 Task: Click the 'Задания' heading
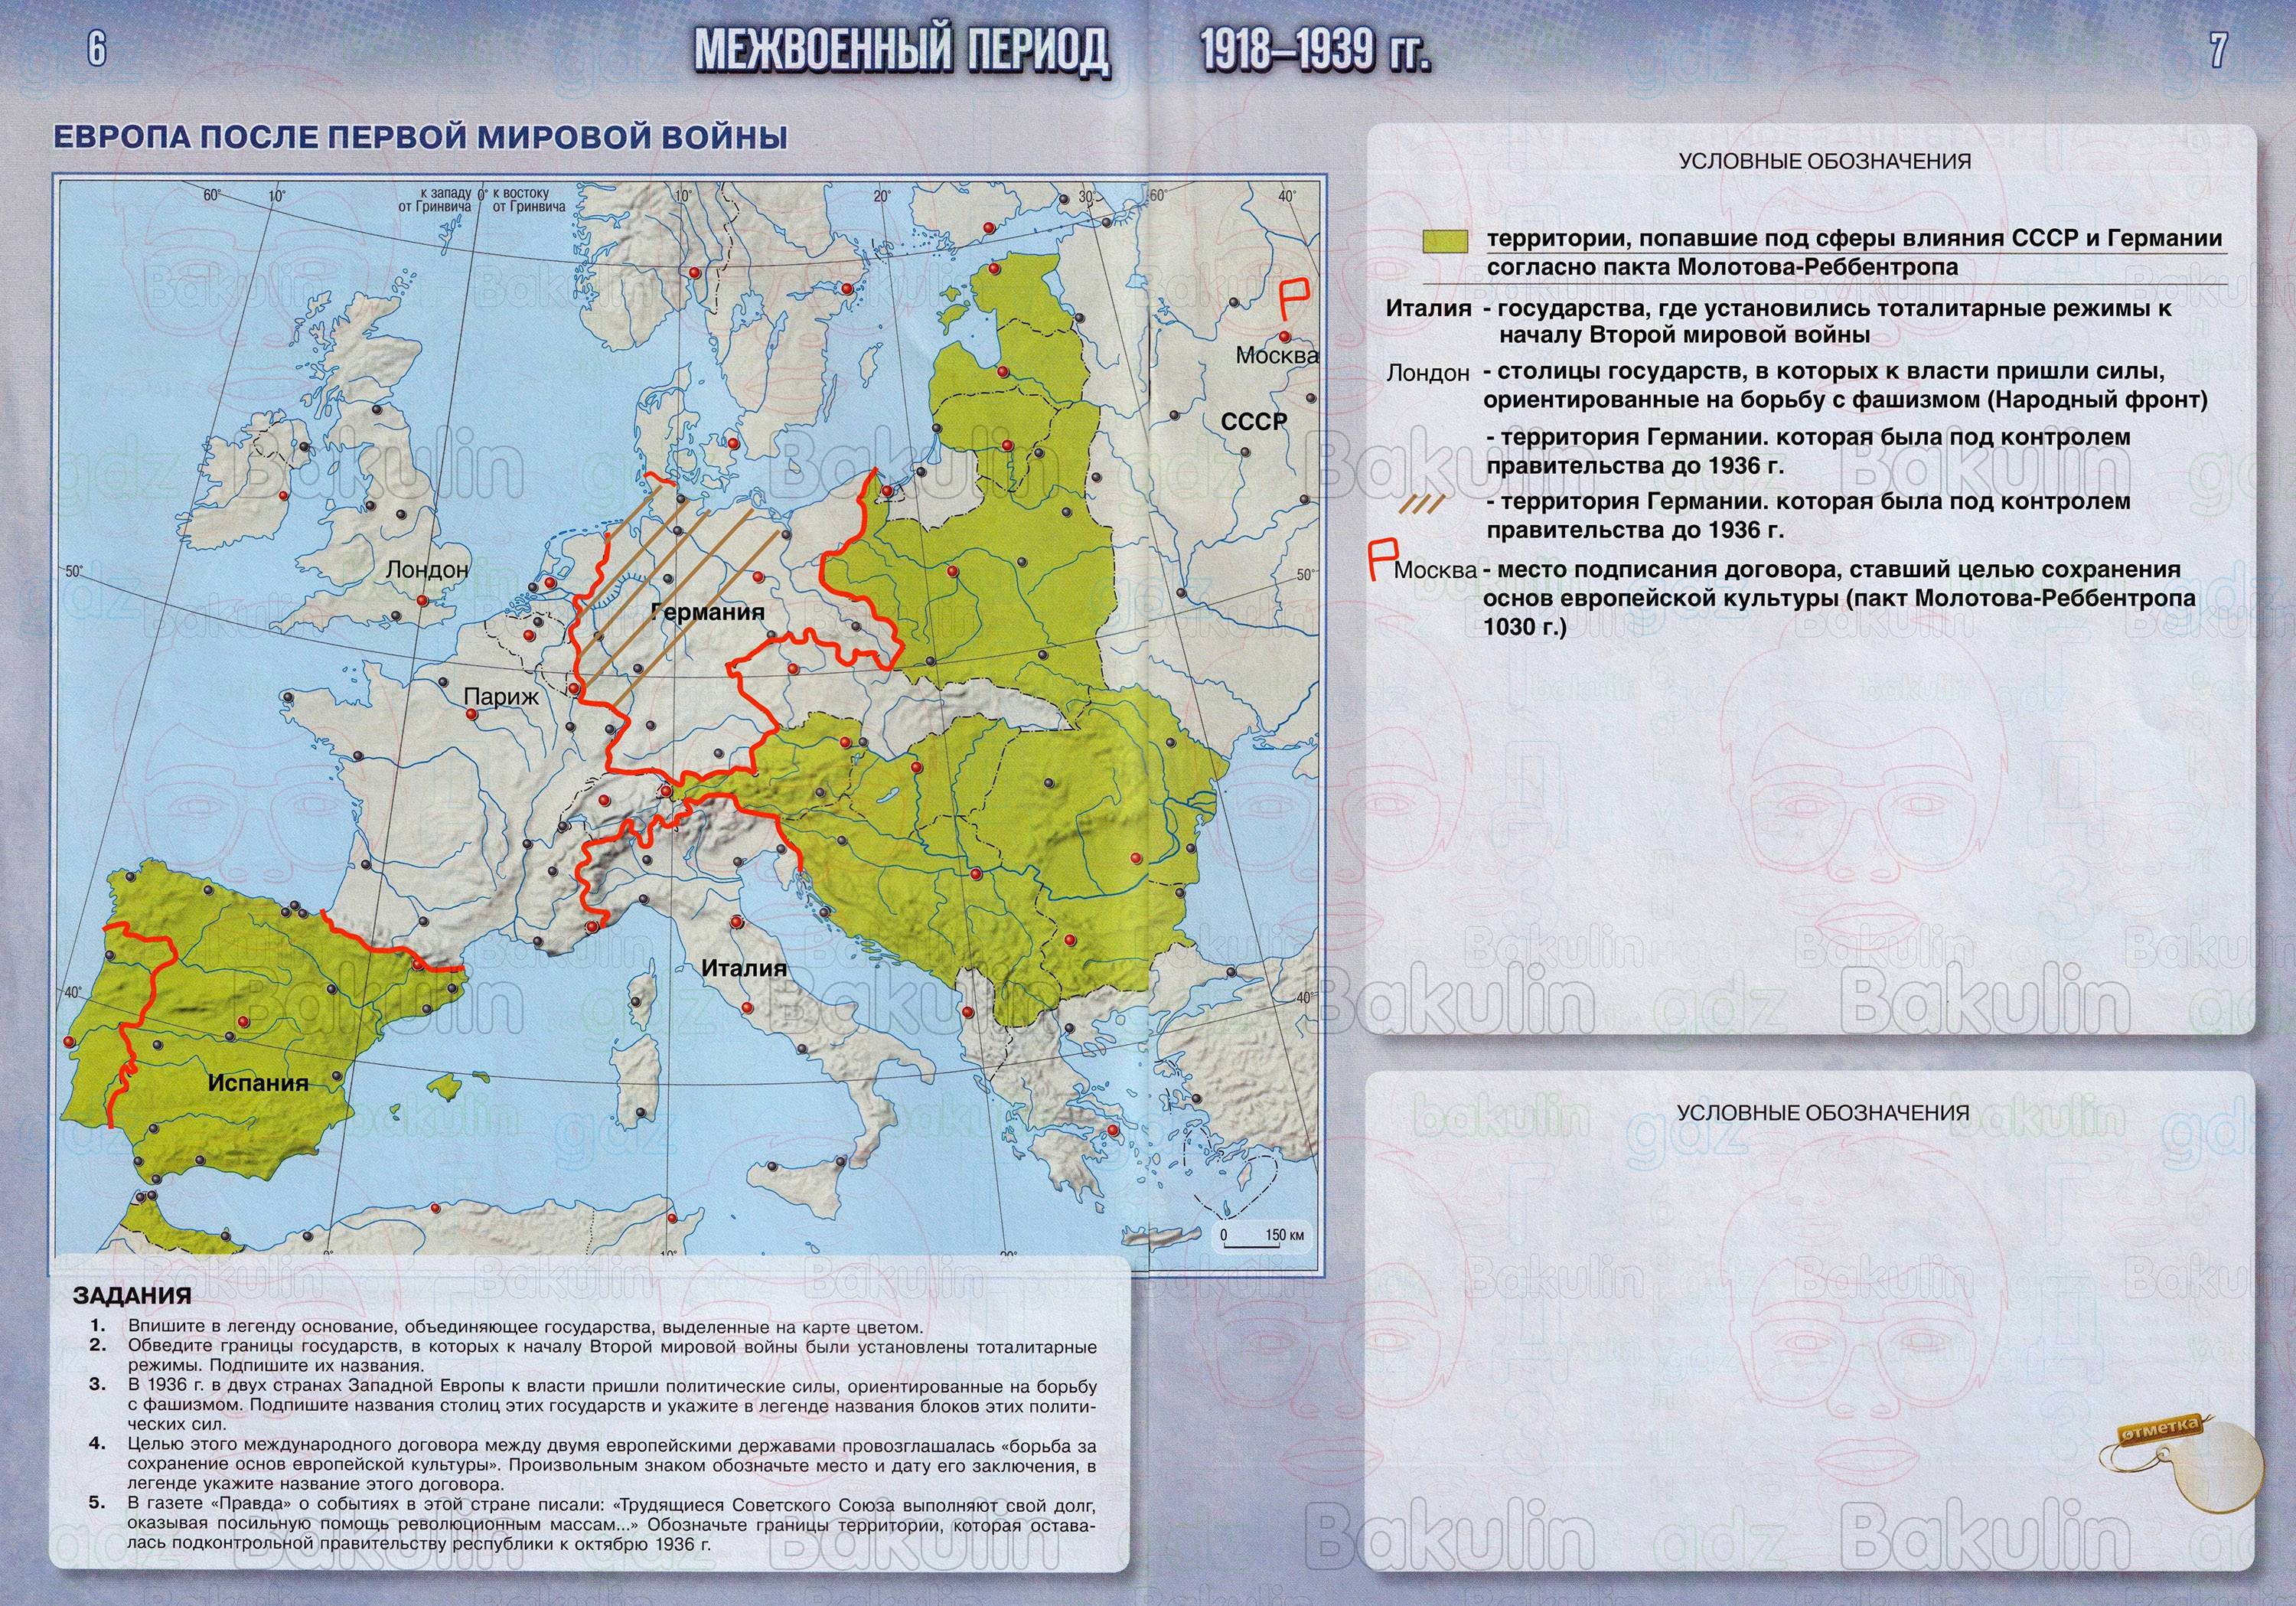(132, 1296)
